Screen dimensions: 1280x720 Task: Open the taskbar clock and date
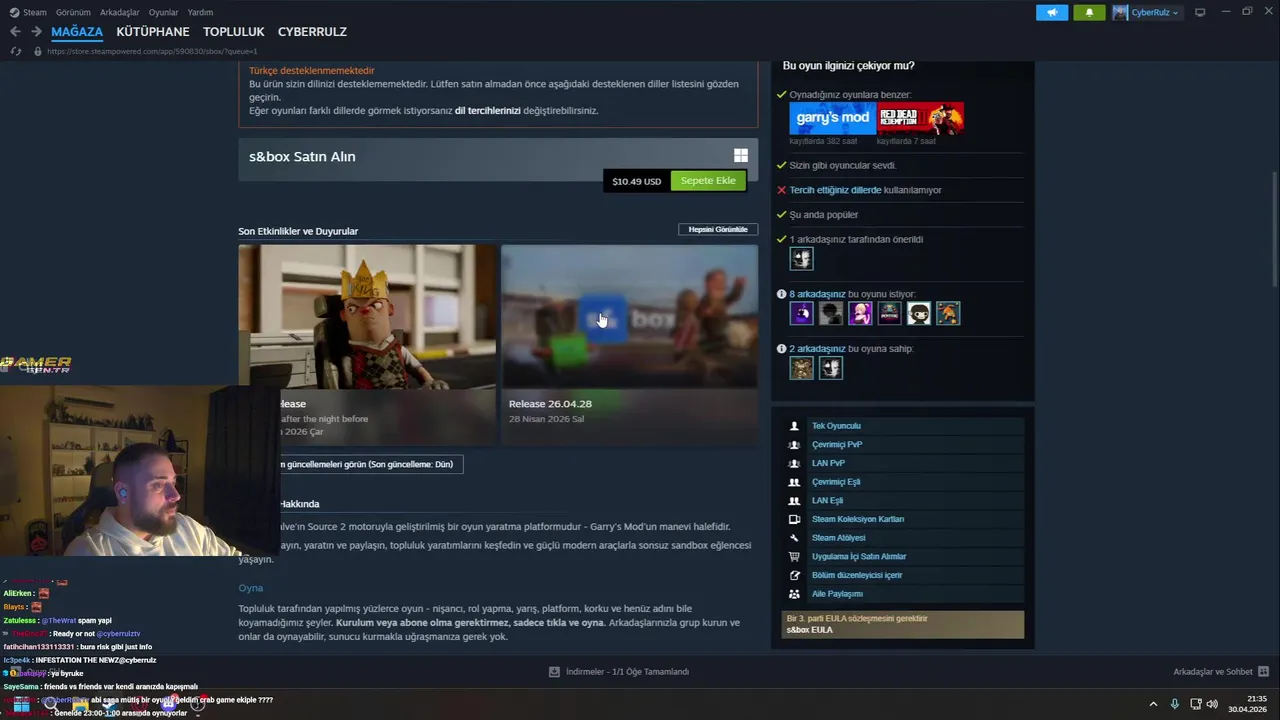[x=1247, y=704]
